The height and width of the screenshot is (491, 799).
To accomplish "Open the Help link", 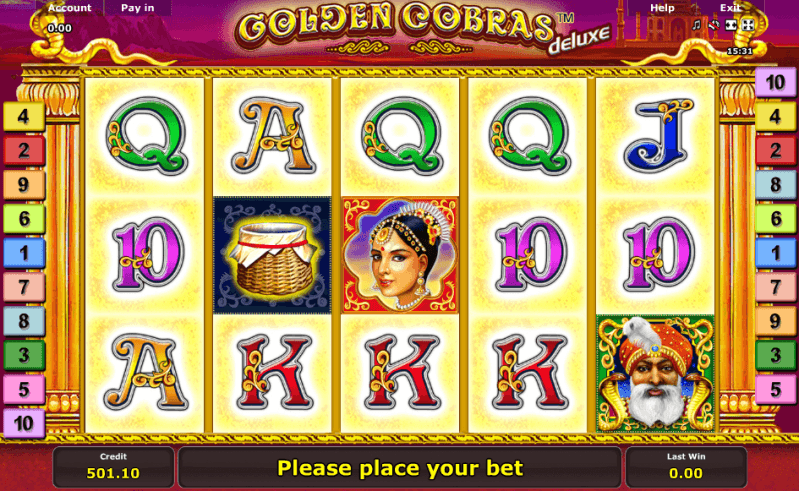I will pos(662,8).
